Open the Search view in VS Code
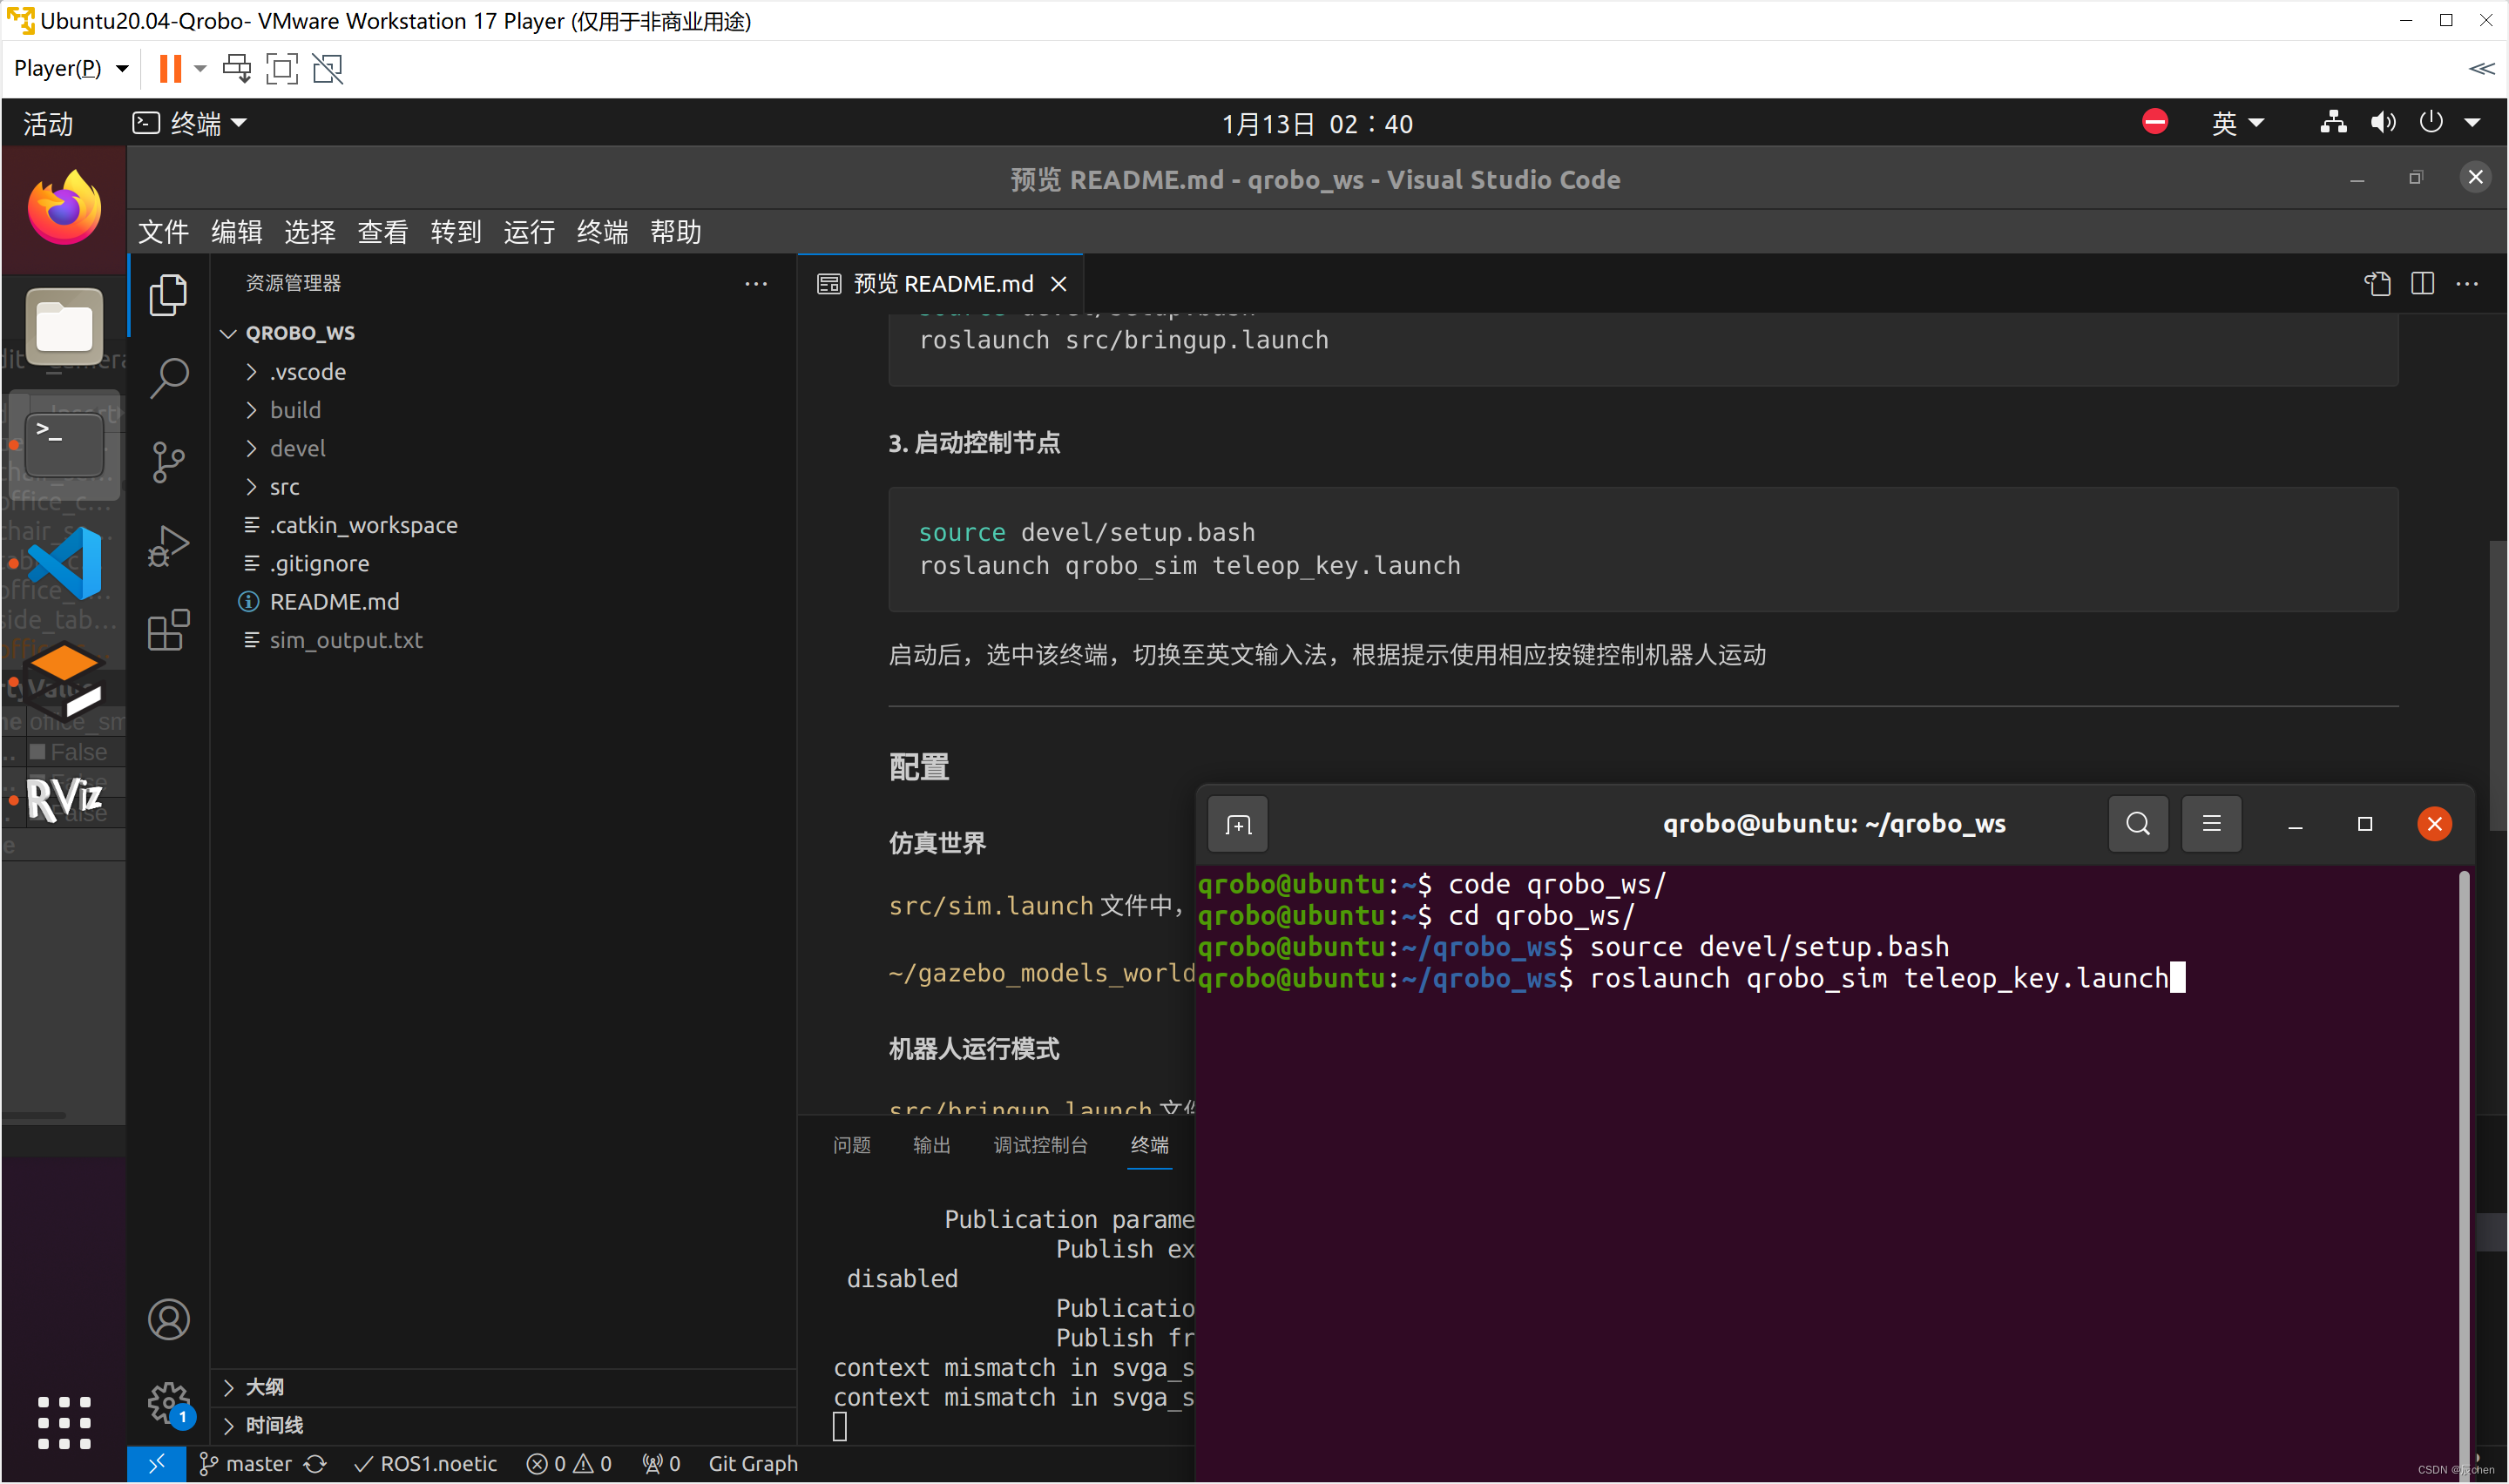This screenshot has width=2509, height=1484. click(x=168, y=378)
